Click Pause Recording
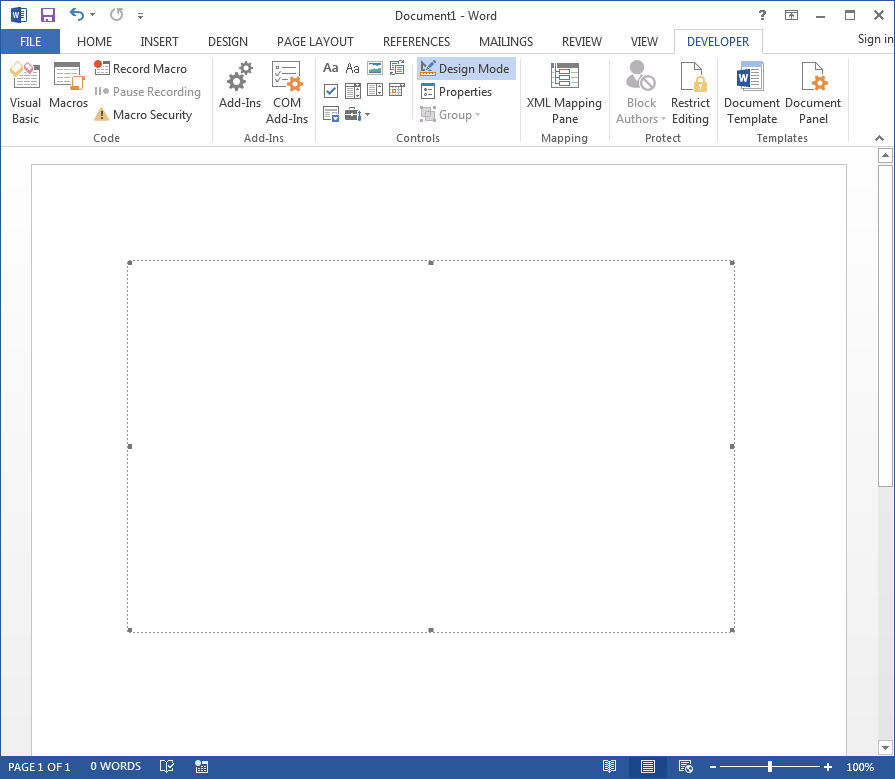 (x=147, y=92)
